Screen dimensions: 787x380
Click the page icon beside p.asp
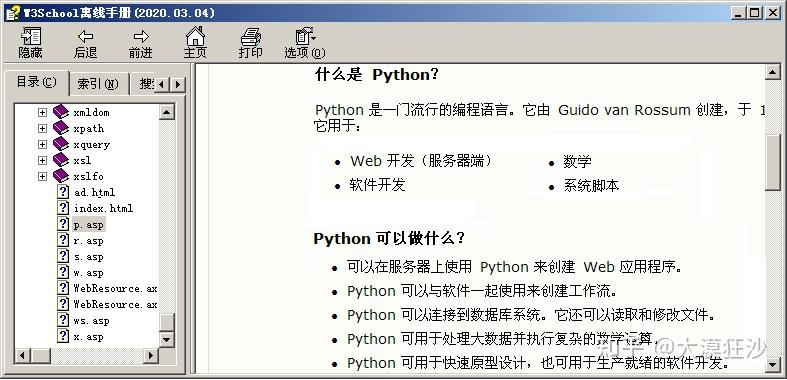(x=63, y=224)
